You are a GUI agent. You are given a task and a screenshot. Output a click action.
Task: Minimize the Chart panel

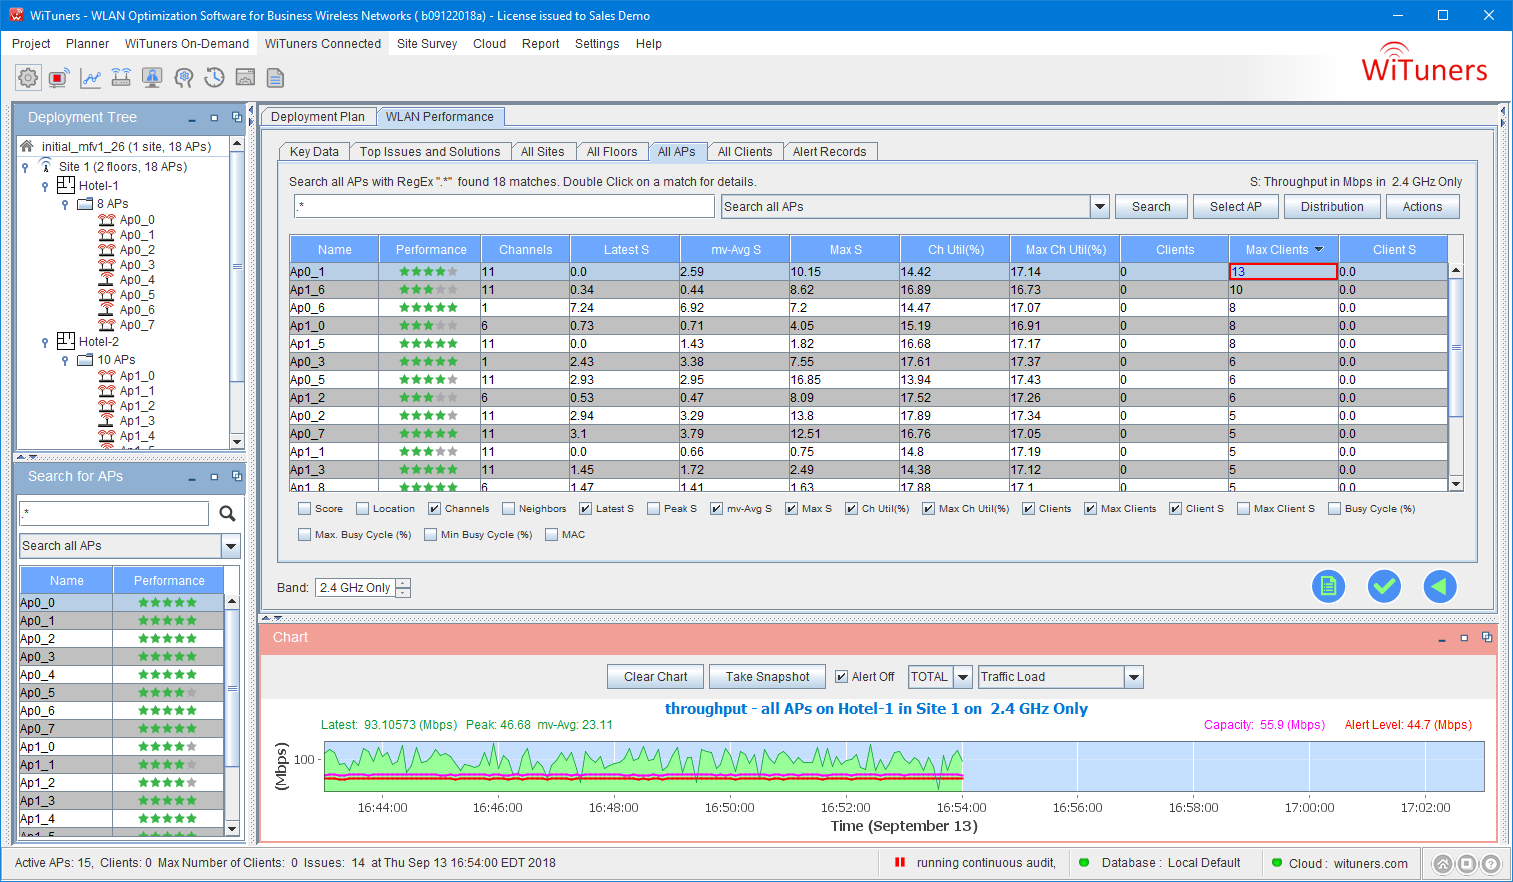tap(1441, 639)
